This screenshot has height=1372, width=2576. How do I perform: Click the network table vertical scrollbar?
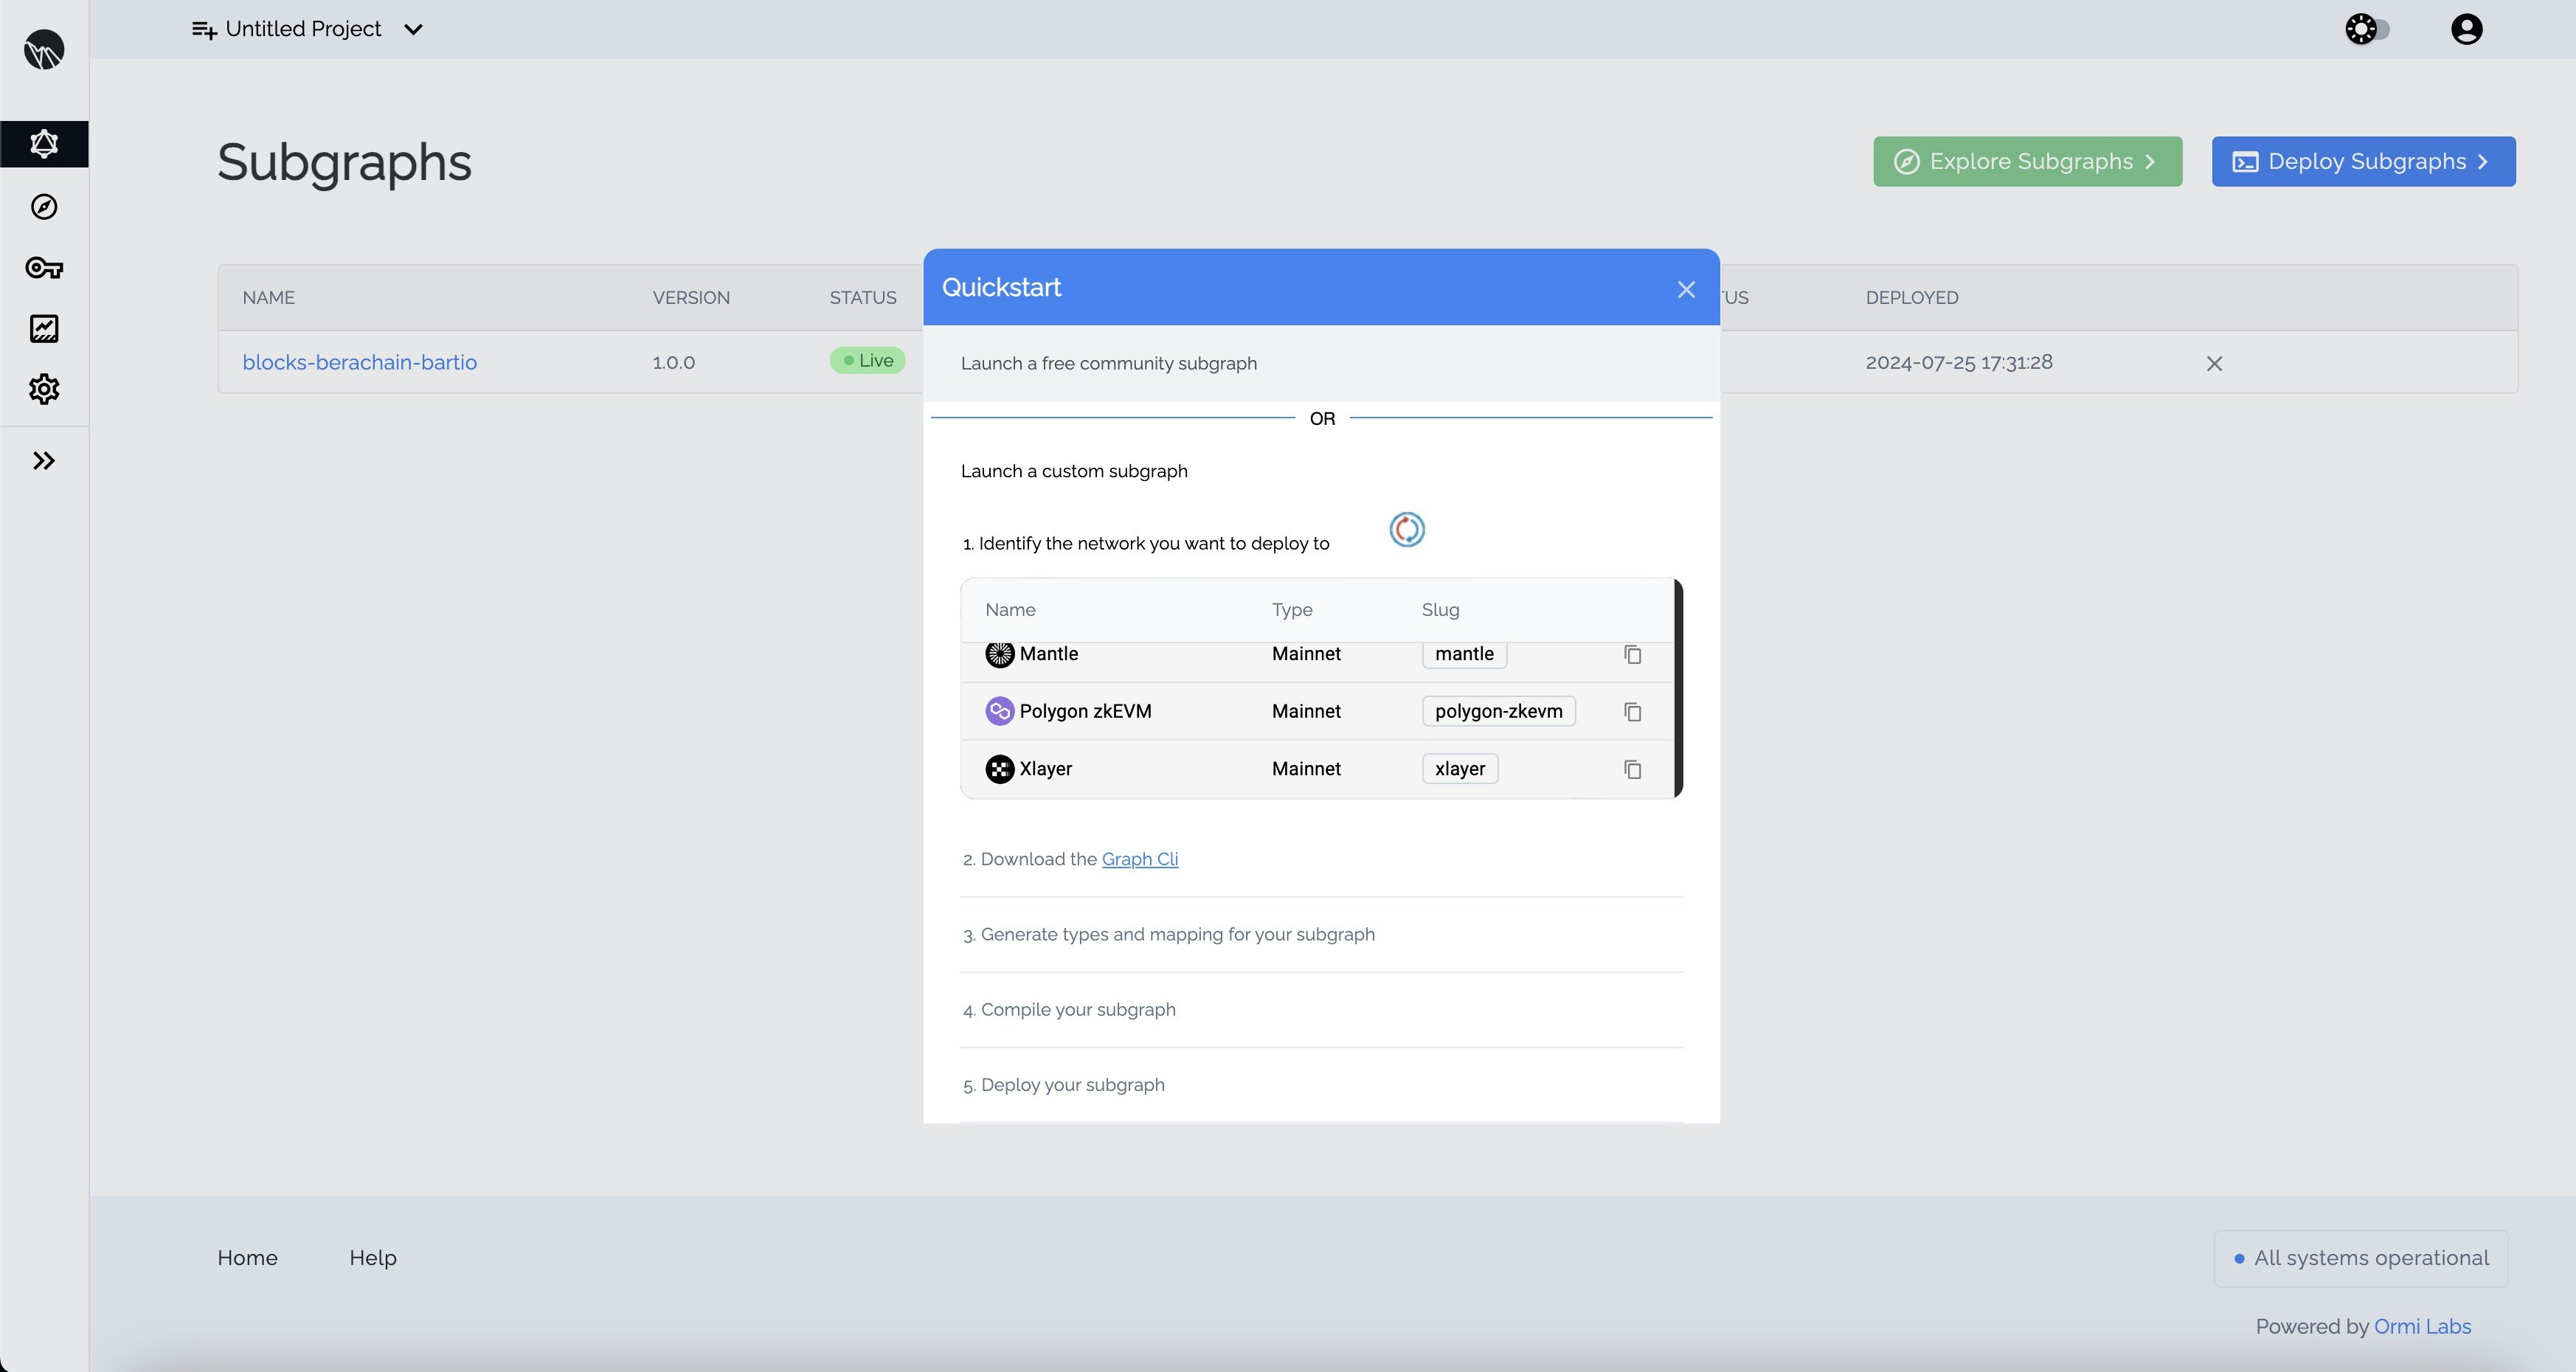(x=1678, y=688)
